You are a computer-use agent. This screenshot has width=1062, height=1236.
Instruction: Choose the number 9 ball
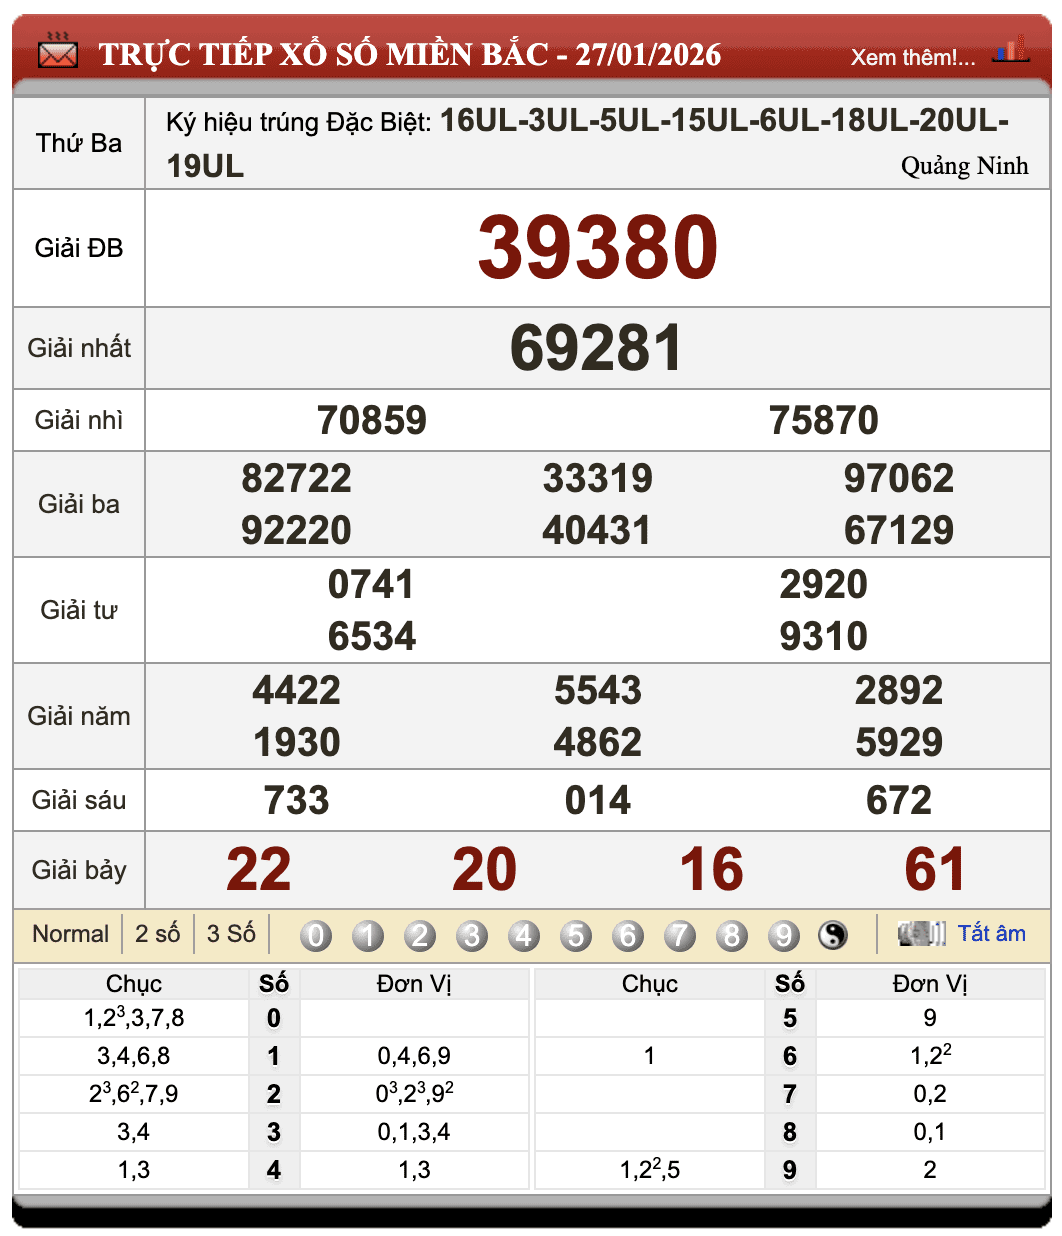click(784, 935)
